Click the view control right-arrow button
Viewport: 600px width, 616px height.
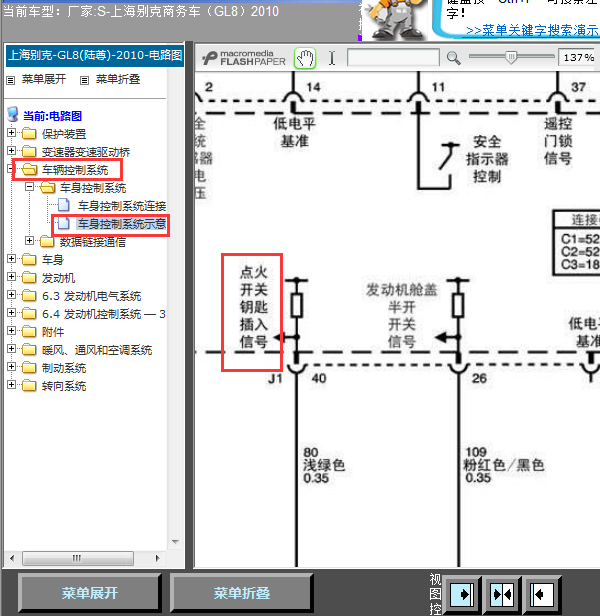pos(462,594)
